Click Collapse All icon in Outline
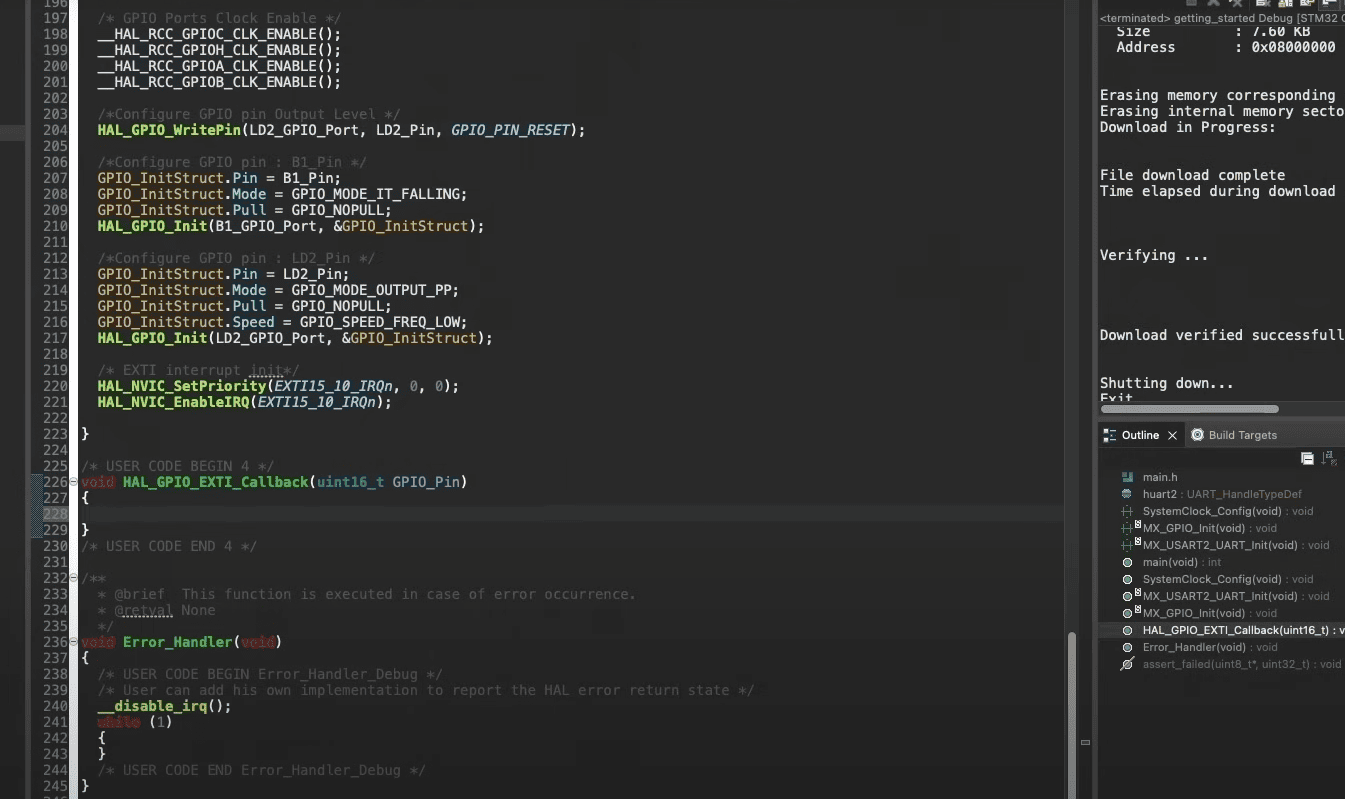Image resolution: width=1345 pixels, height=799 pixels. [x=1307, y=458]
